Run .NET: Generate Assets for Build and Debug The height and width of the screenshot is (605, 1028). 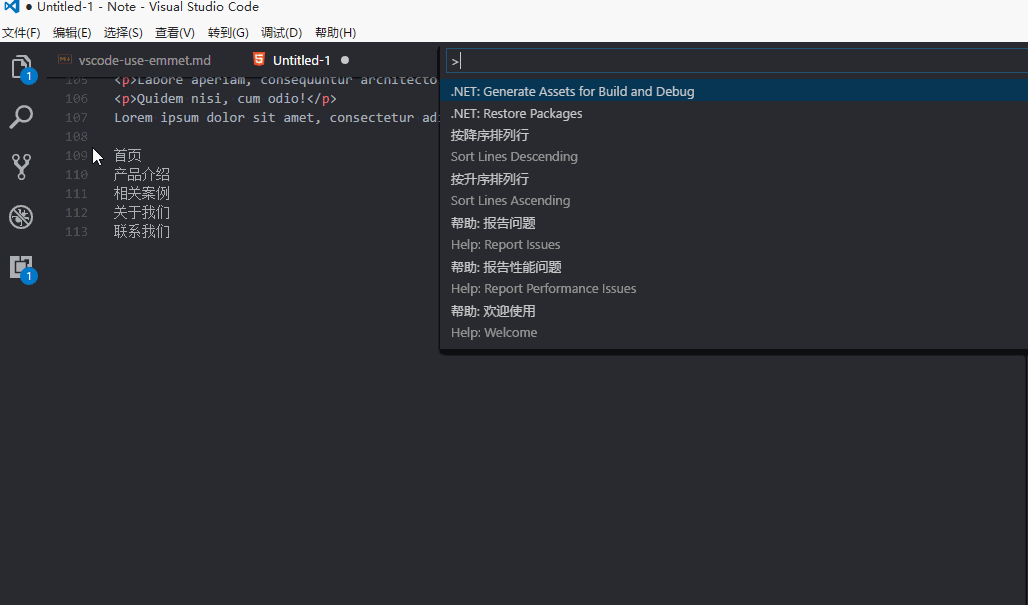pos(572,91)
